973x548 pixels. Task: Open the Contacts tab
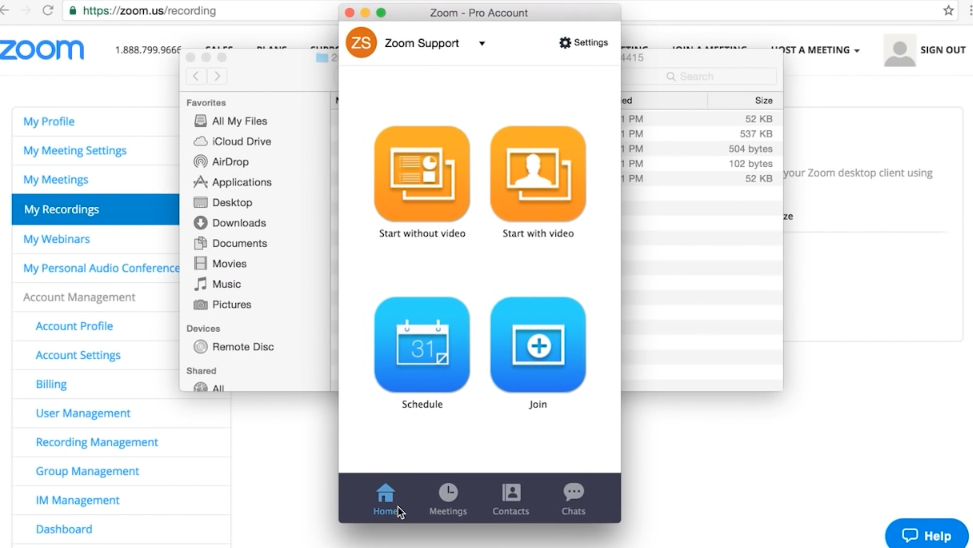[x=511, y=498]
